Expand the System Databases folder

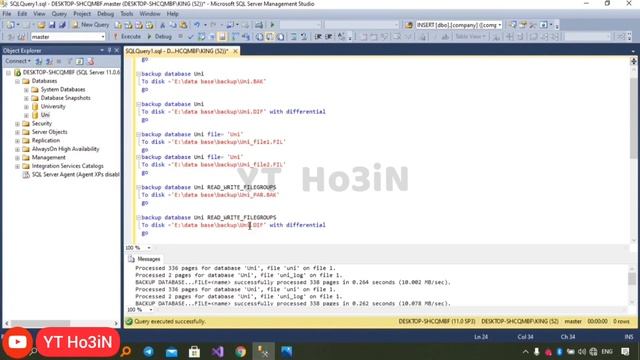26,89
